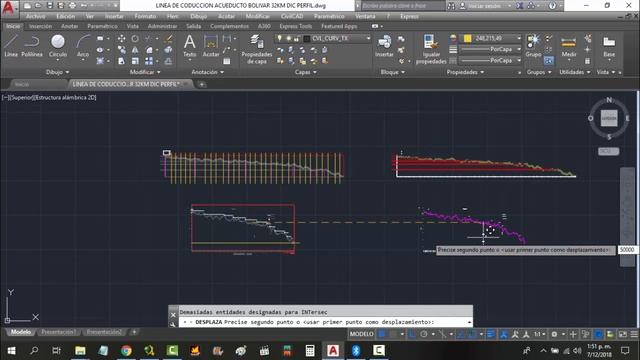Toggle clean screen icon in status bar
The image size is (640, 360).
[x=622, y=334]
